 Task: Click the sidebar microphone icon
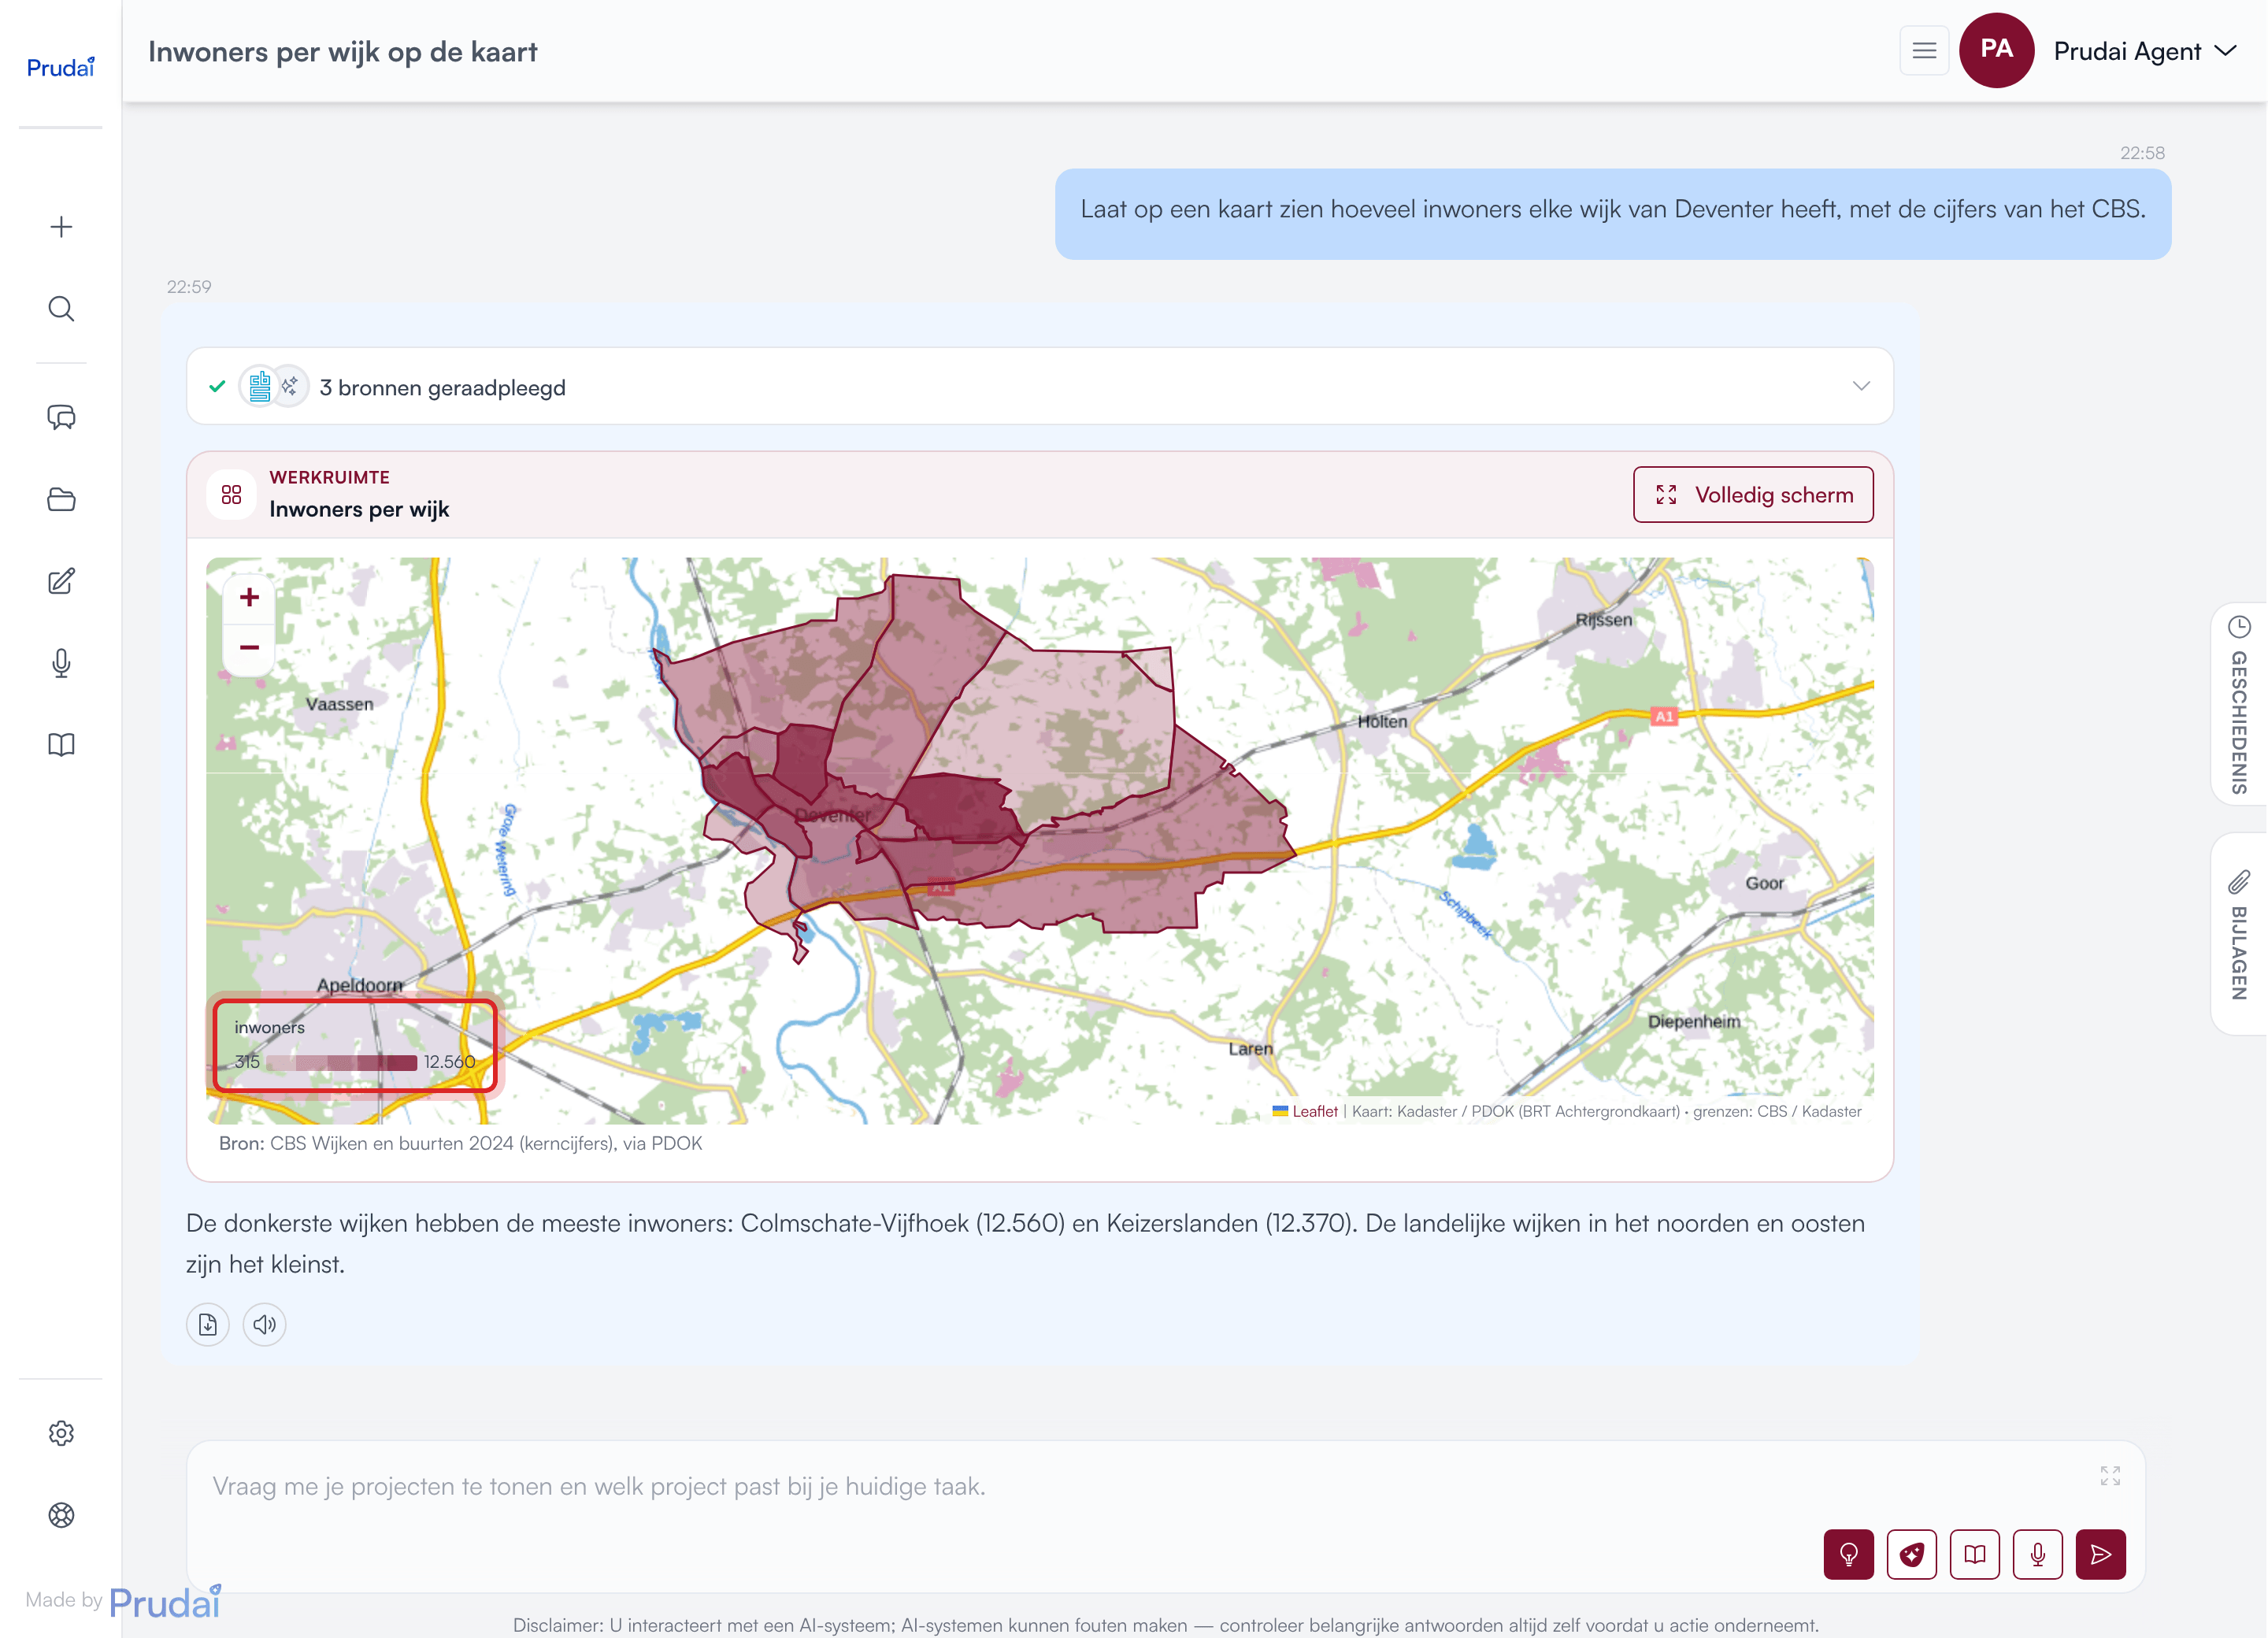point(61,663)
